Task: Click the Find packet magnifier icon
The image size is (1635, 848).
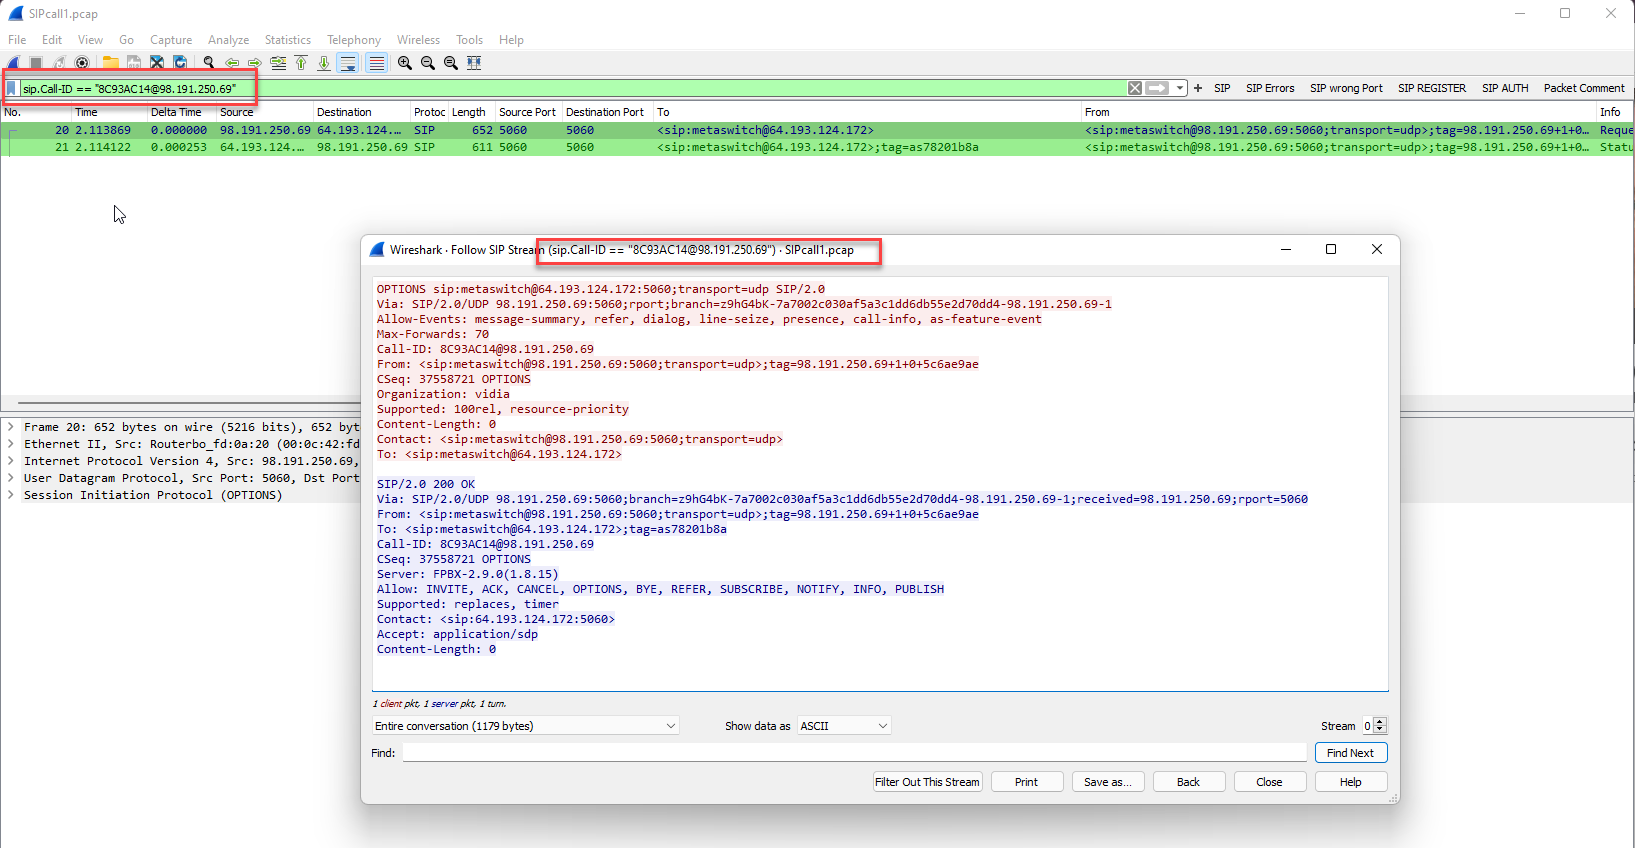Action: tap(209, 63)
